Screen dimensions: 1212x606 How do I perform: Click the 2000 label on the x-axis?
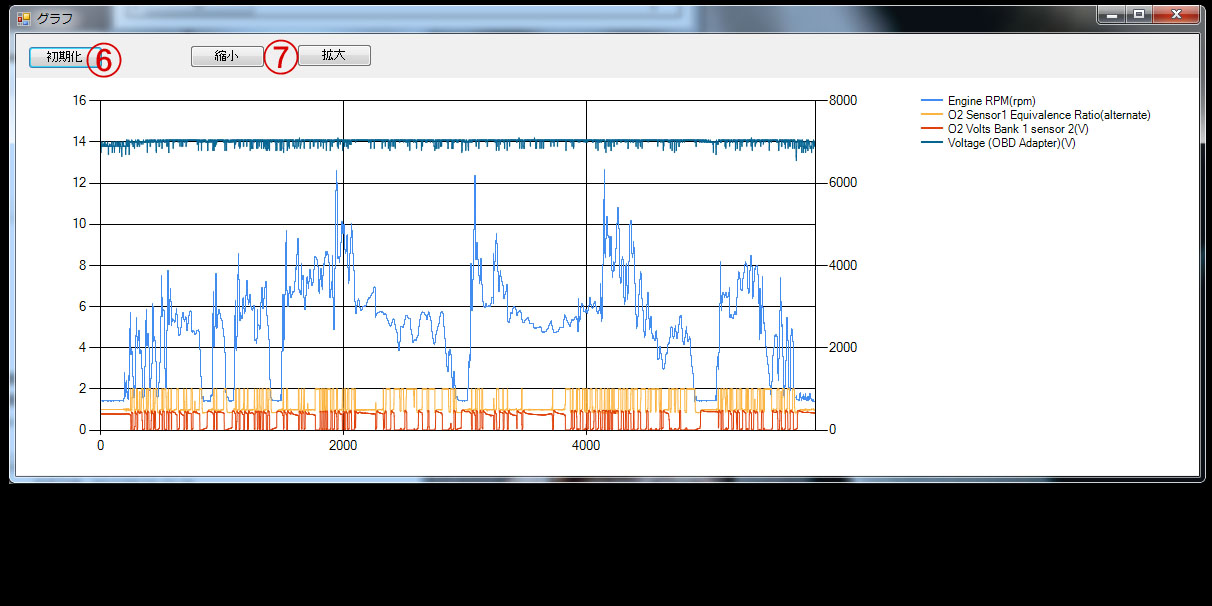pyautogui.click(x=343, y=445)
